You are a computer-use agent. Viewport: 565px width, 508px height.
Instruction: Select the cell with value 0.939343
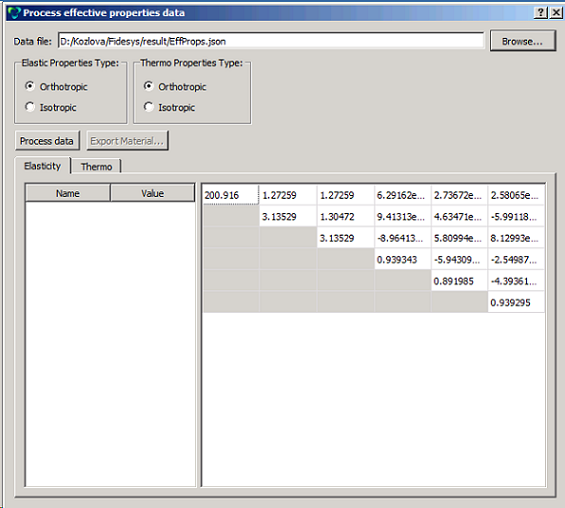tap(402, 259)
